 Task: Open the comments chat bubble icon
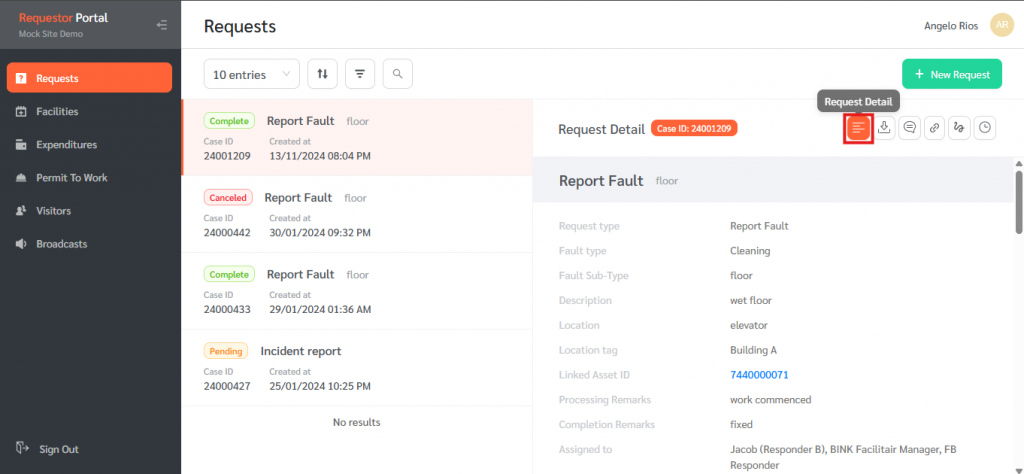click(909, 128)
